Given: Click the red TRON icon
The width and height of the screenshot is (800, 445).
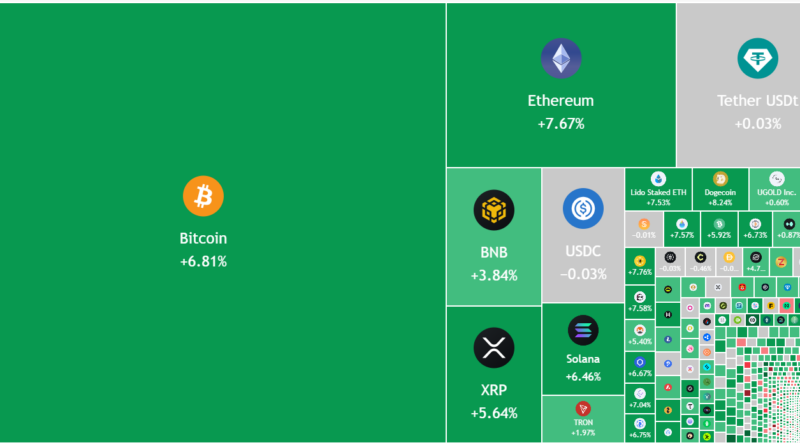Looking at the screenshot, I should pyautogui.click(x=582, y=408).
